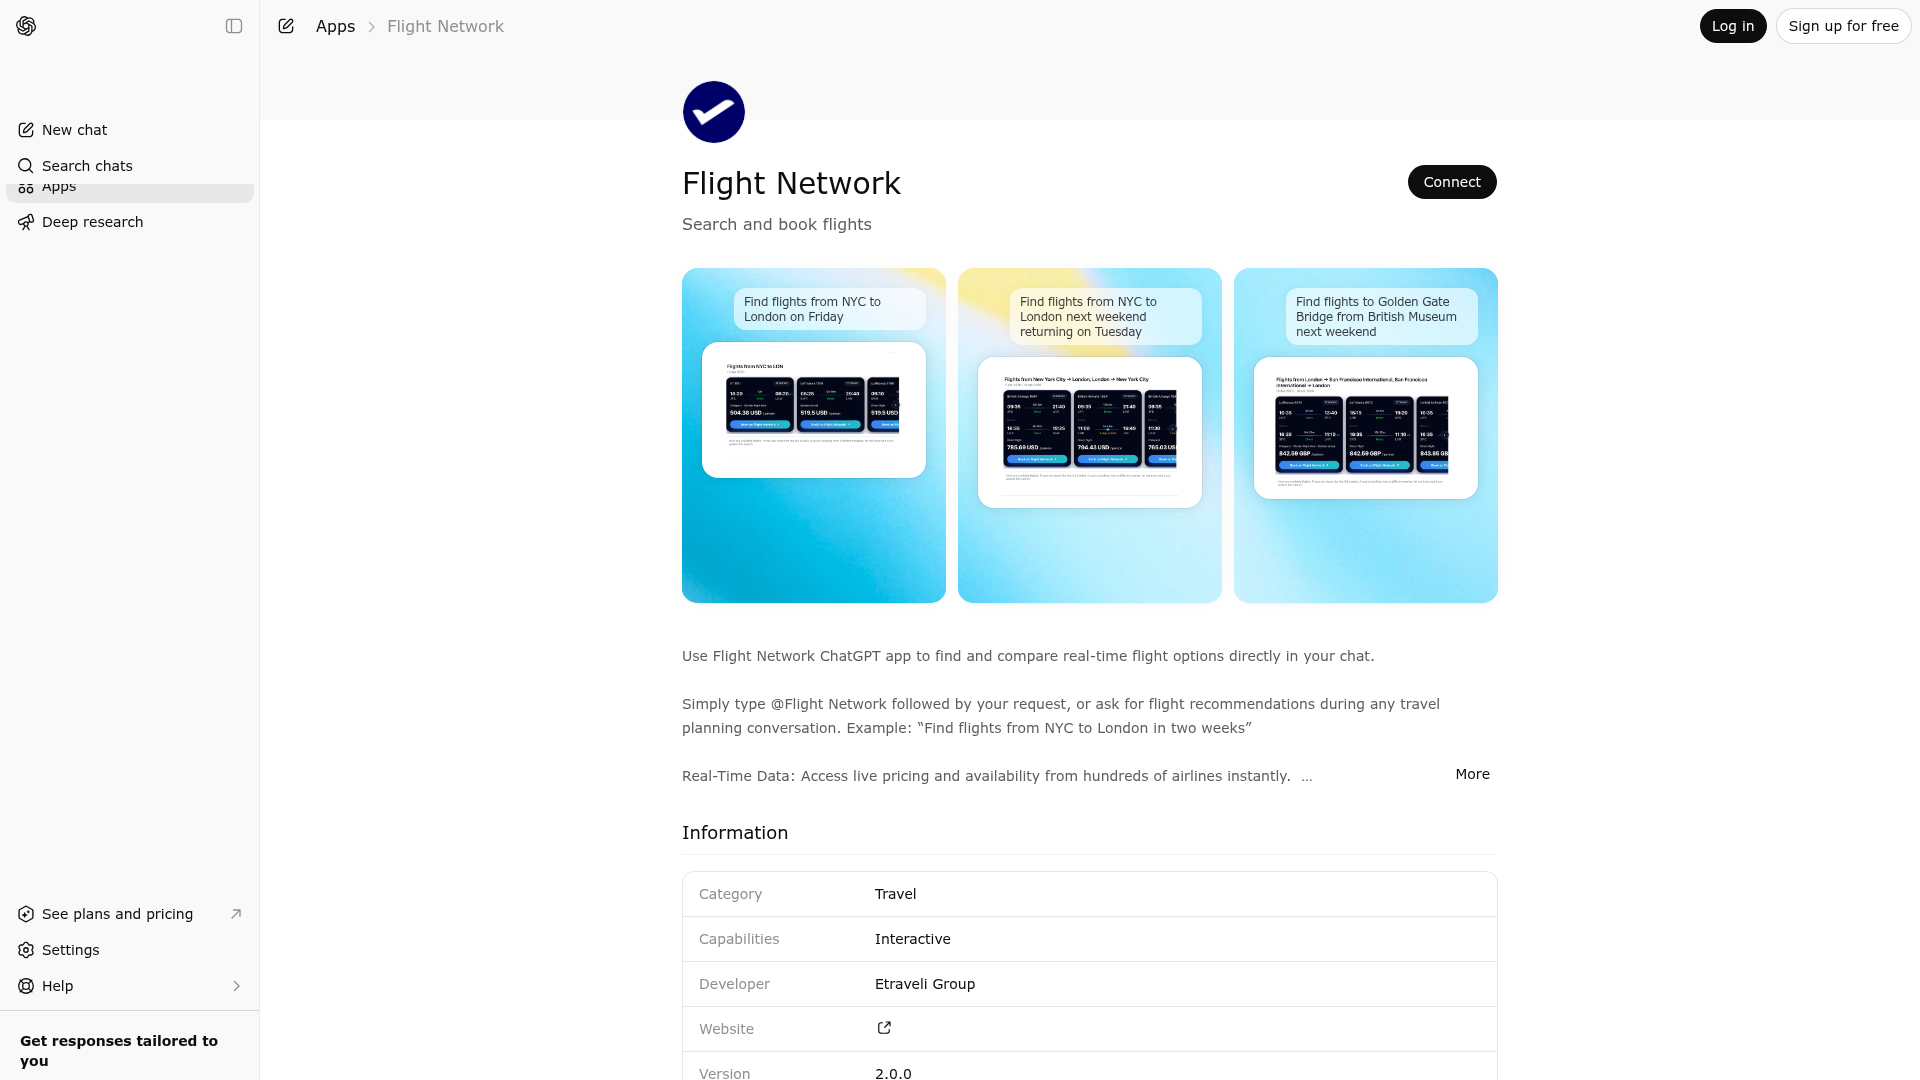Click the Log in button
This screenshot has width=1920, height=1080.
click(1732, 26)
